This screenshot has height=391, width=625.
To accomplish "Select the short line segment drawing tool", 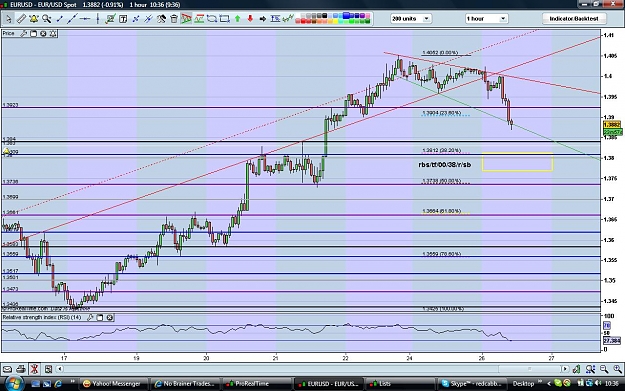I will (59, 18).
